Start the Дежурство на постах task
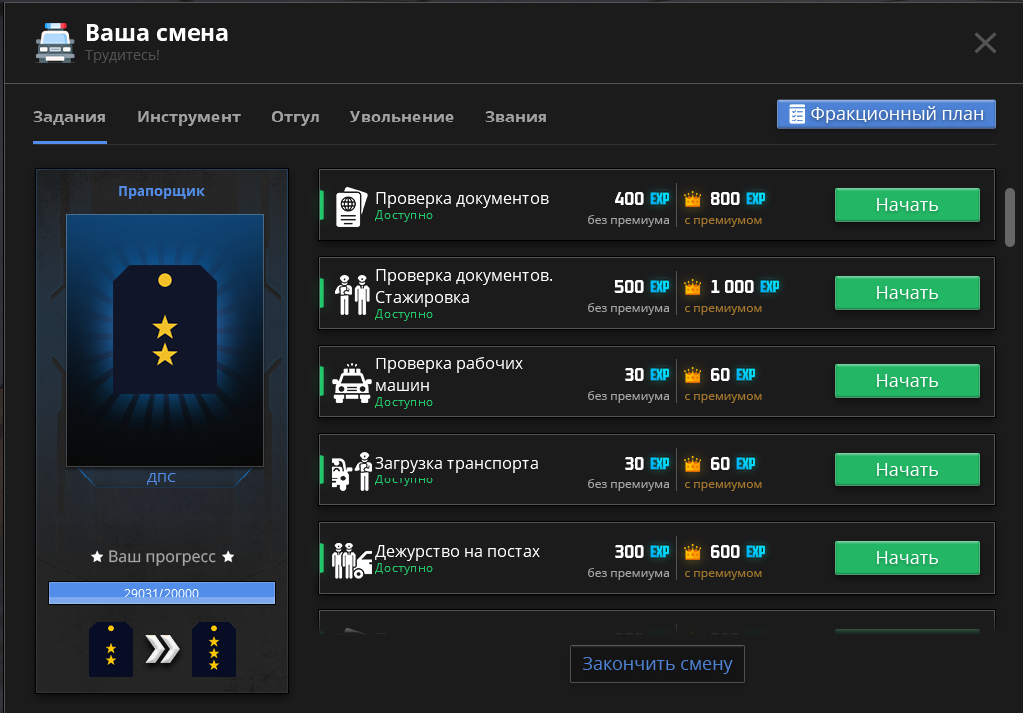 907,558
